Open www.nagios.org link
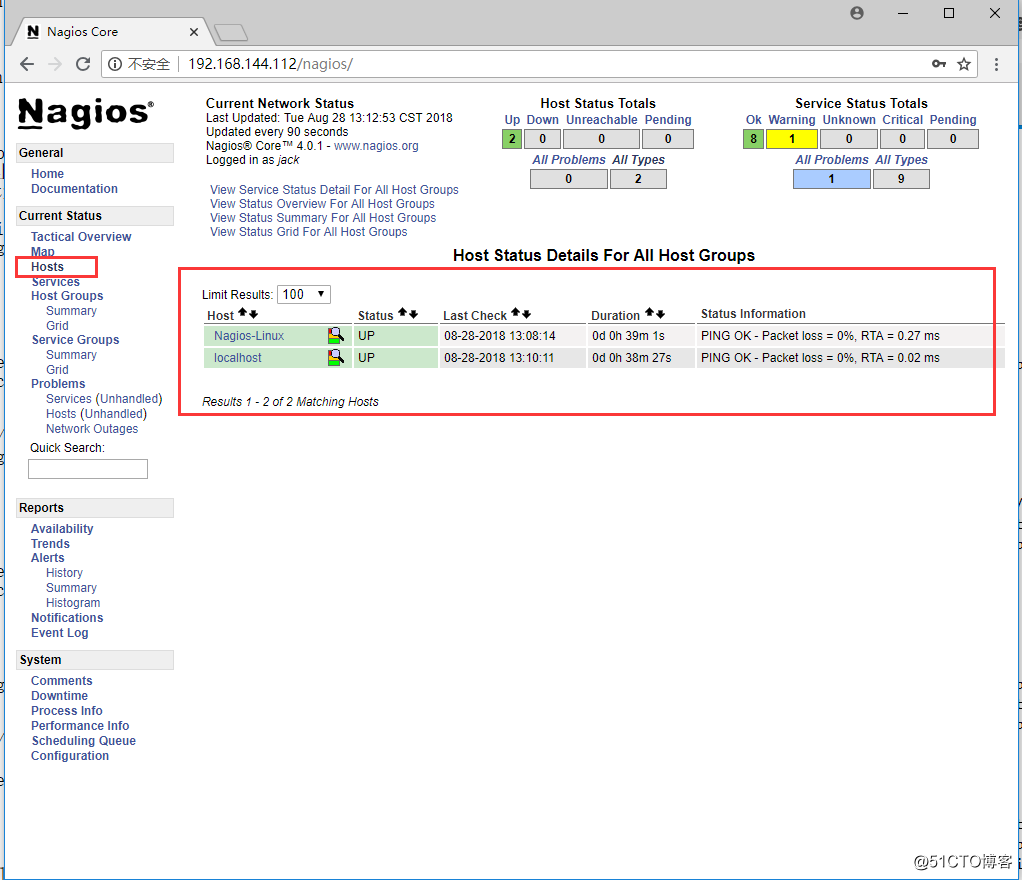 pyautogui.click(x=376, y=146)
